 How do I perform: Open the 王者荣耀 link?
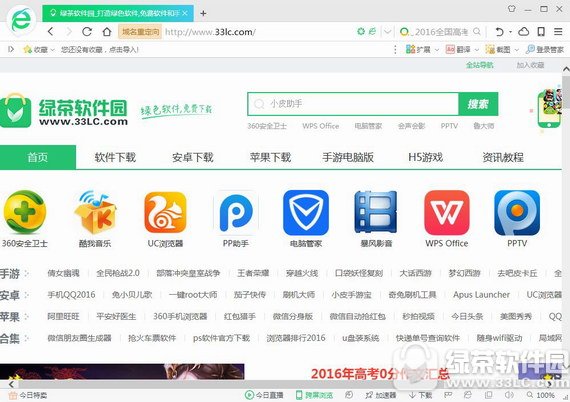coord(253,273)
